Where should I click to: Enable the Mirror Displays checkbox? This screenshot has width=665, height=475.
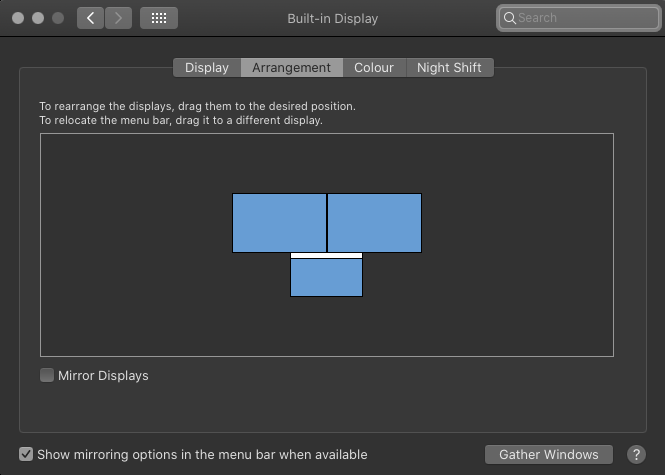click(x=47, y=375)
